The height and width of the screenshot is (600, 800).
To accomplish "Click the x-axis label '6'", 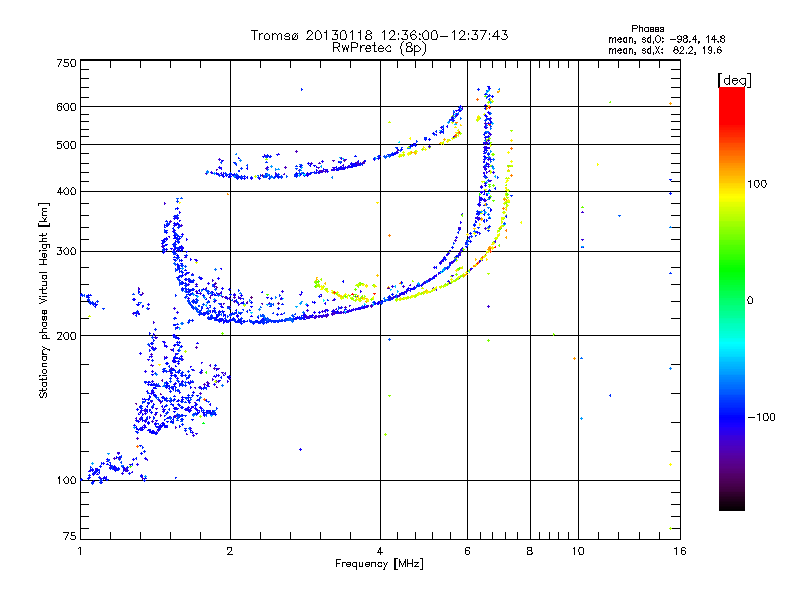I will tap(467, 551).
